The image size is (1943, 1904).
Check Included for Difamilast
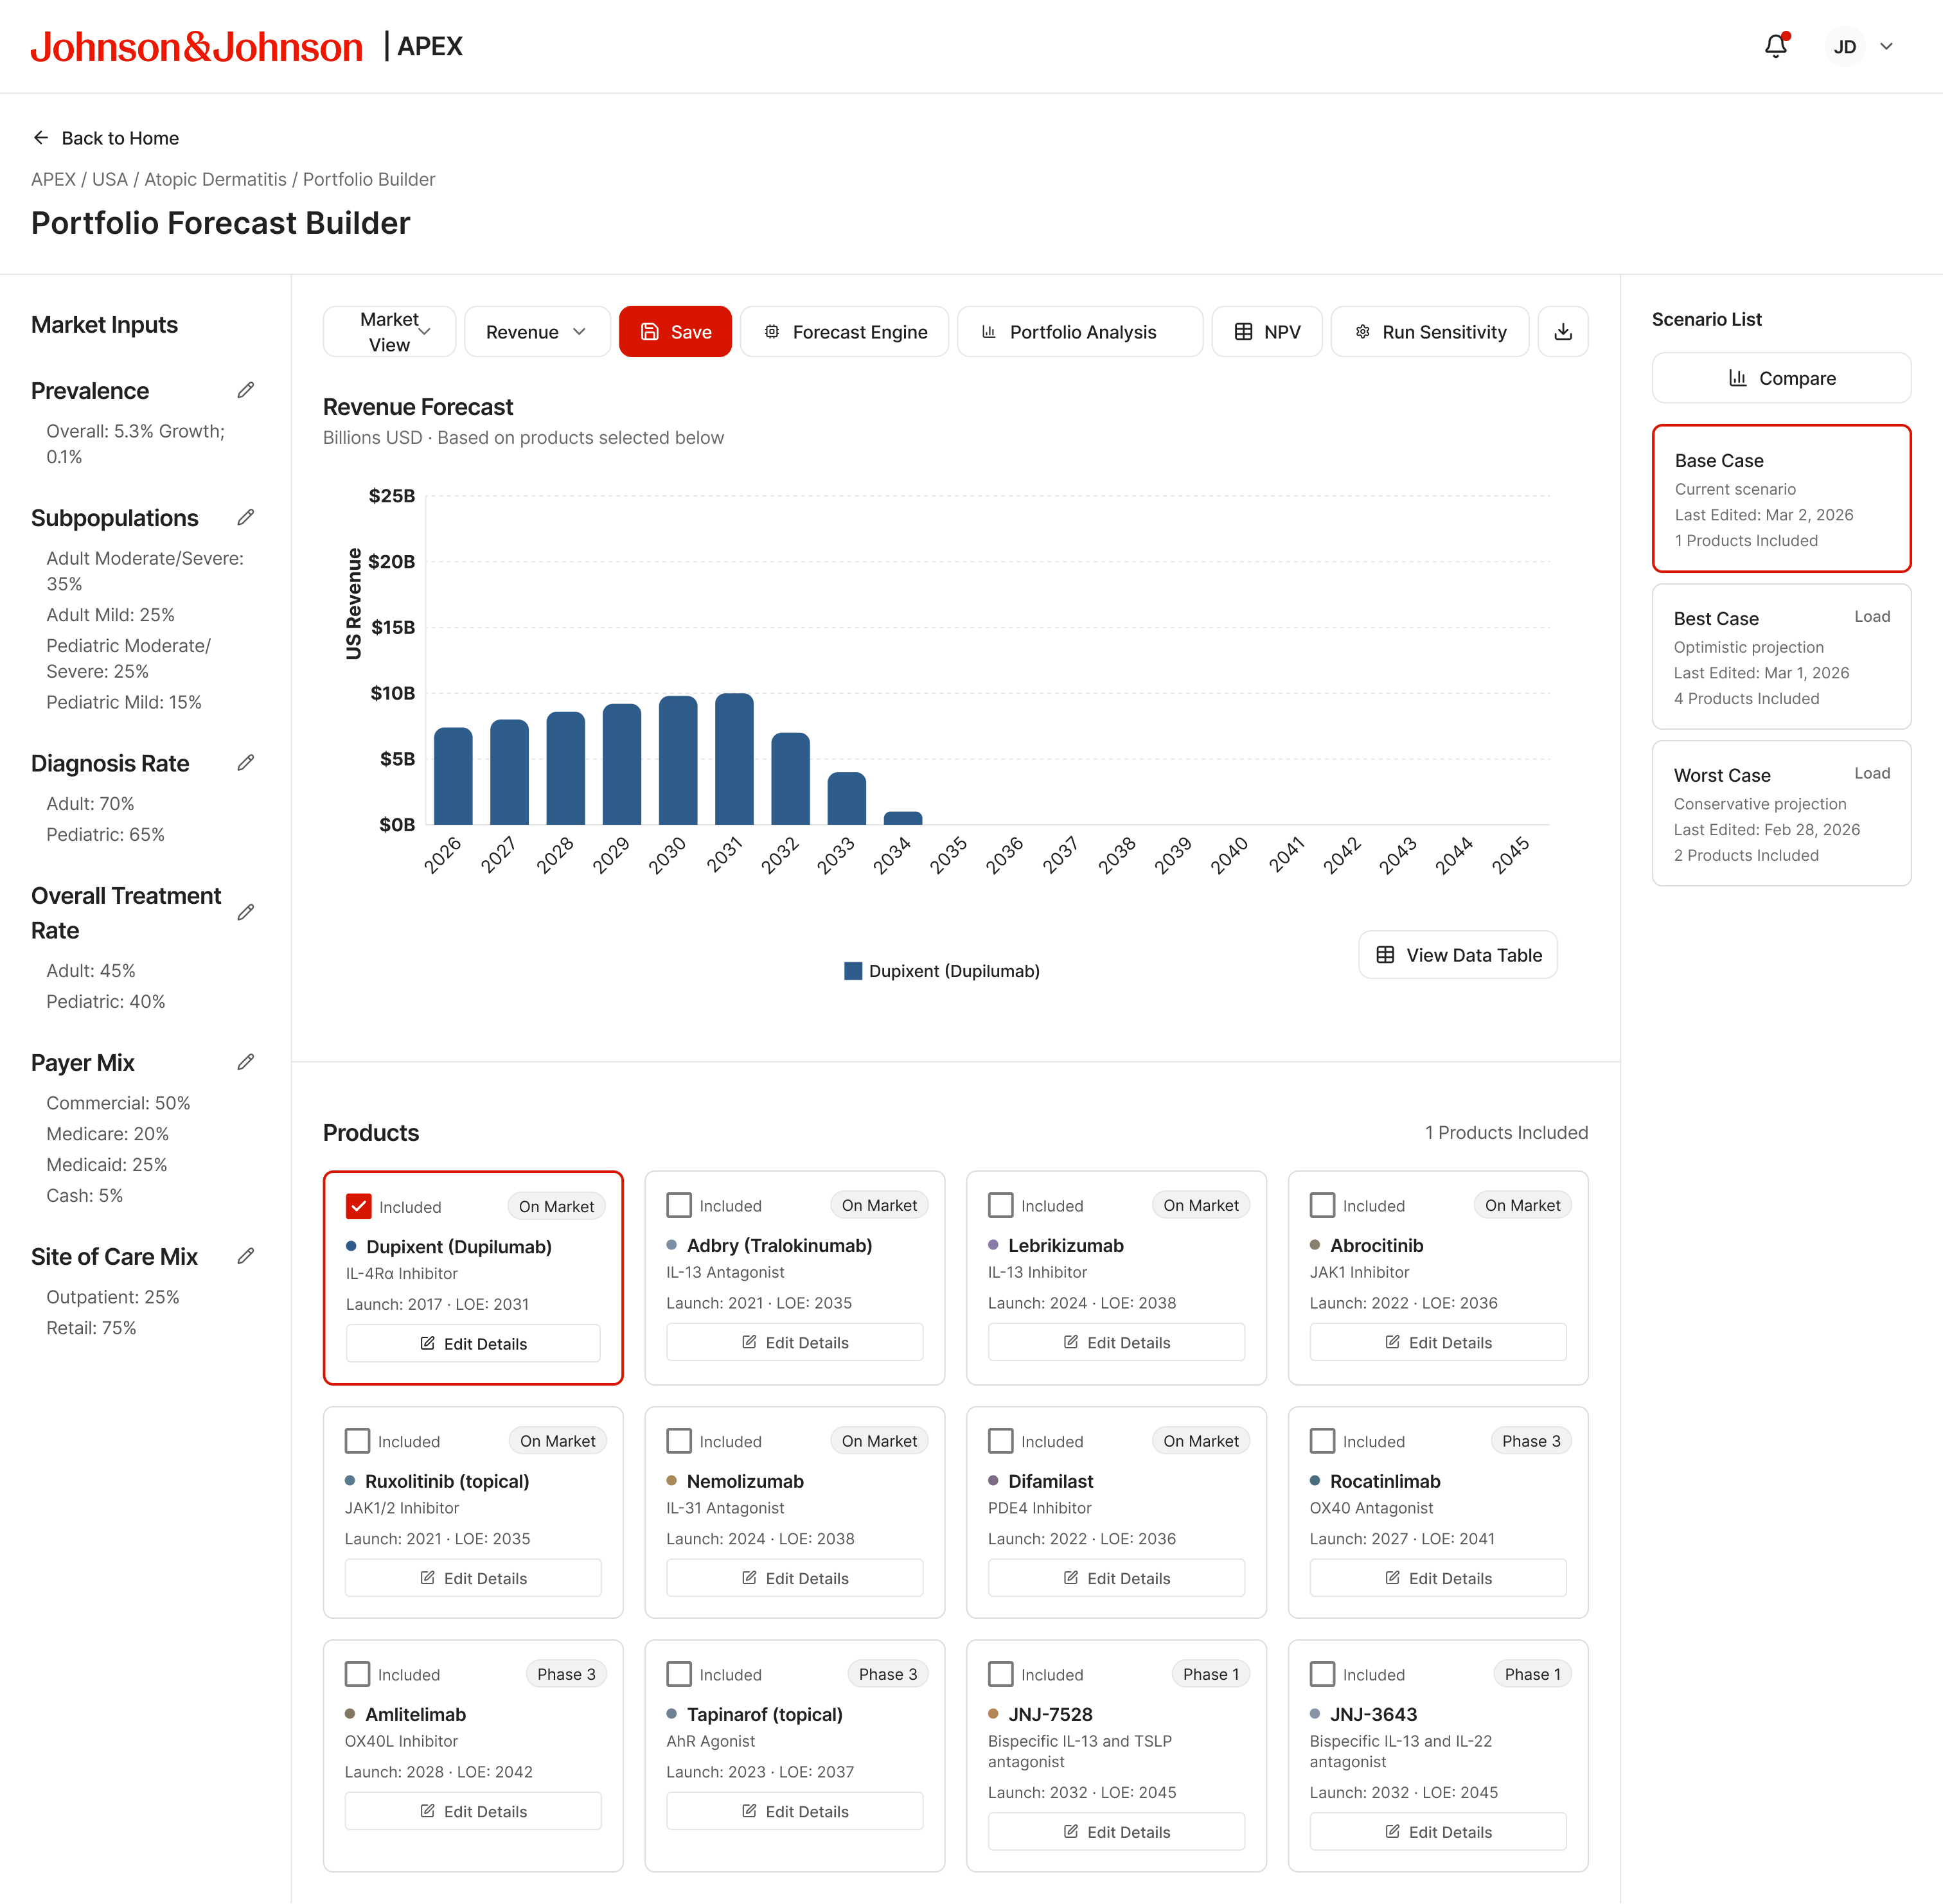[1001, 1441]
